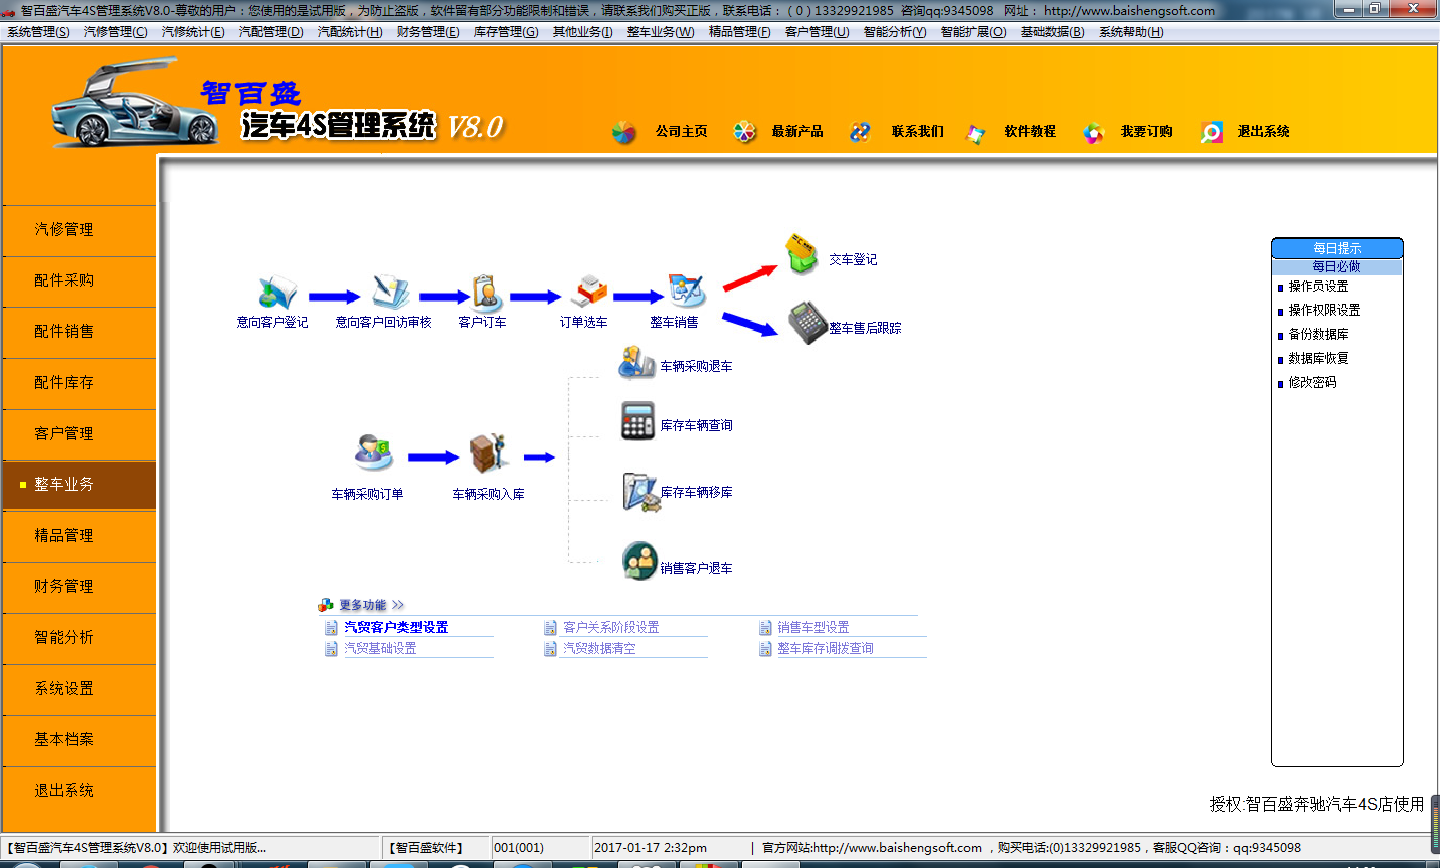Open the 销售客户退车 icon
The image size is (1440, 868).
tap(640, 561)
